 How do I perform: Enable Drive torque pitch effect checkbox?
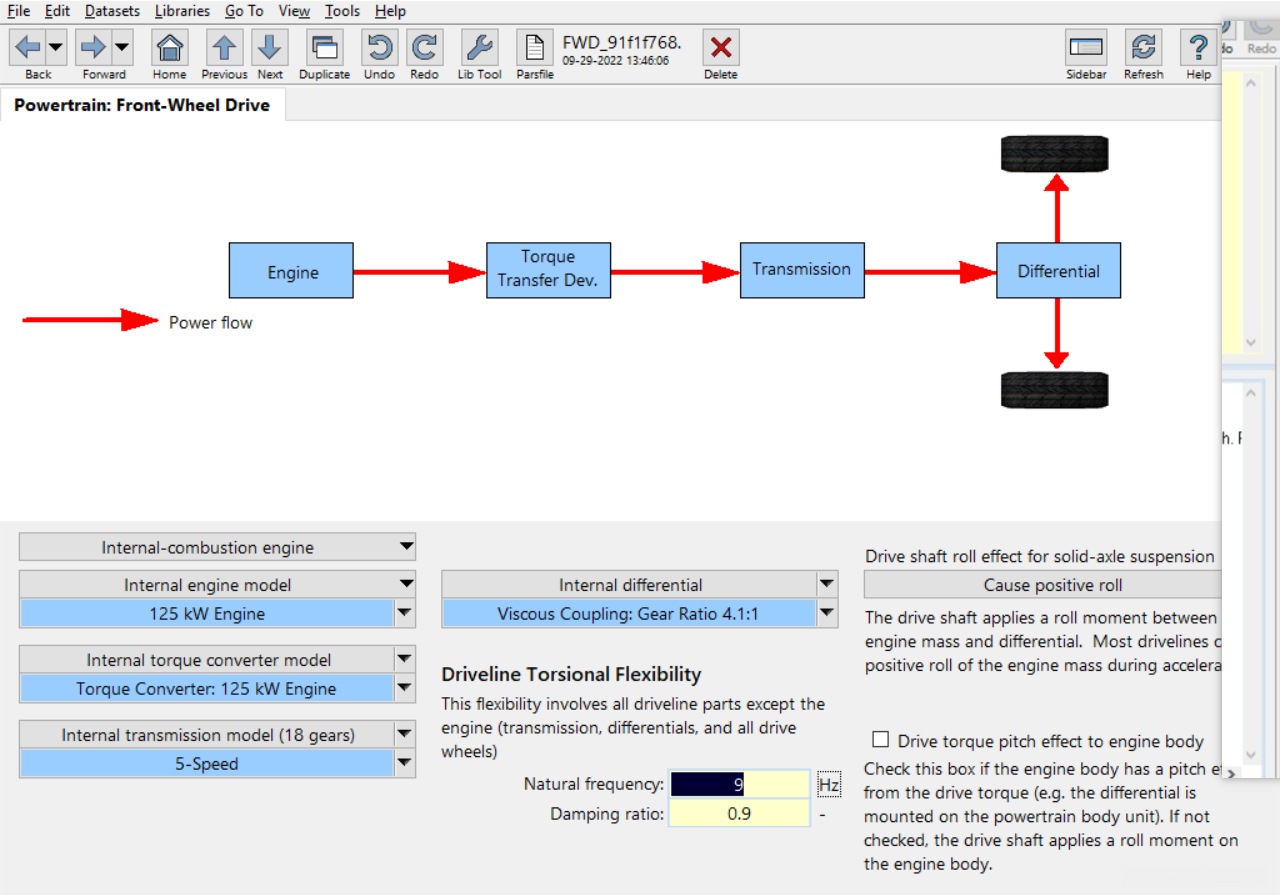coord(881,740)
